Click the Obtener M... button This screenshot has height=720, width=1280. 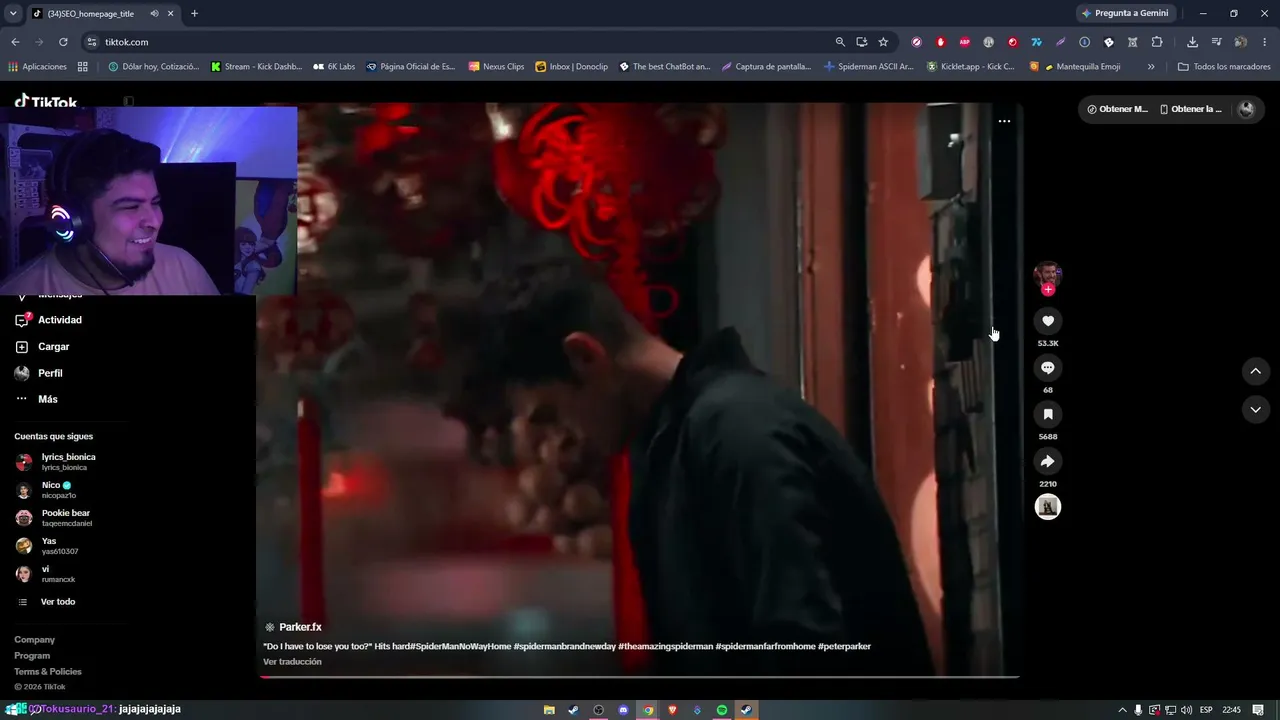click(x=1118, y=109)
